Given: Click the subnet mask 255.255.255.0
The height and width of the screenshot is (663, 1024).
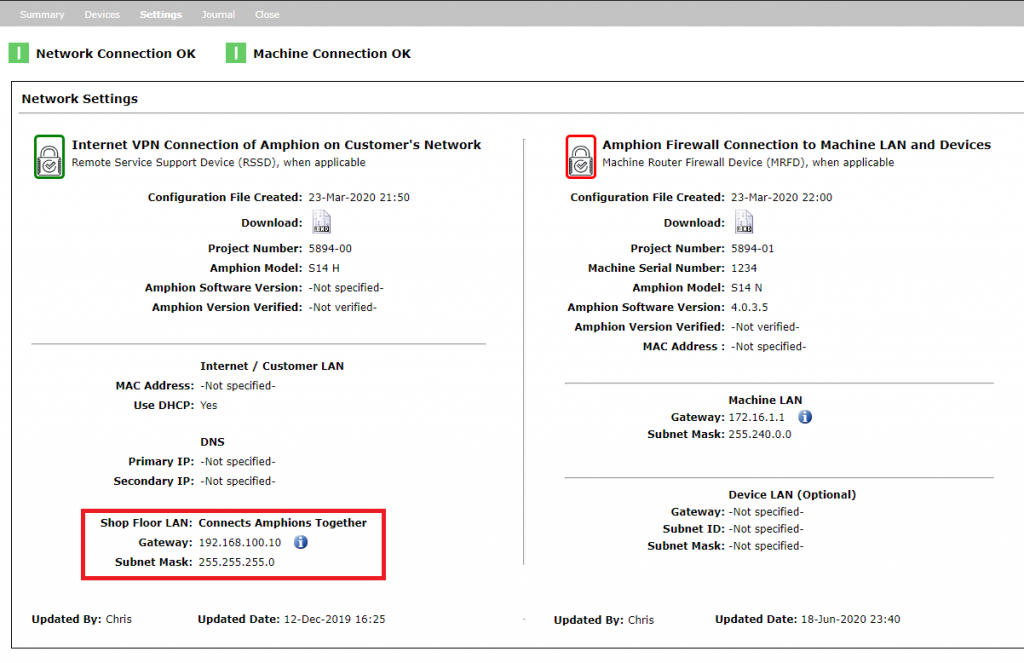Looking at the screenshot, I should pos(236,562).
